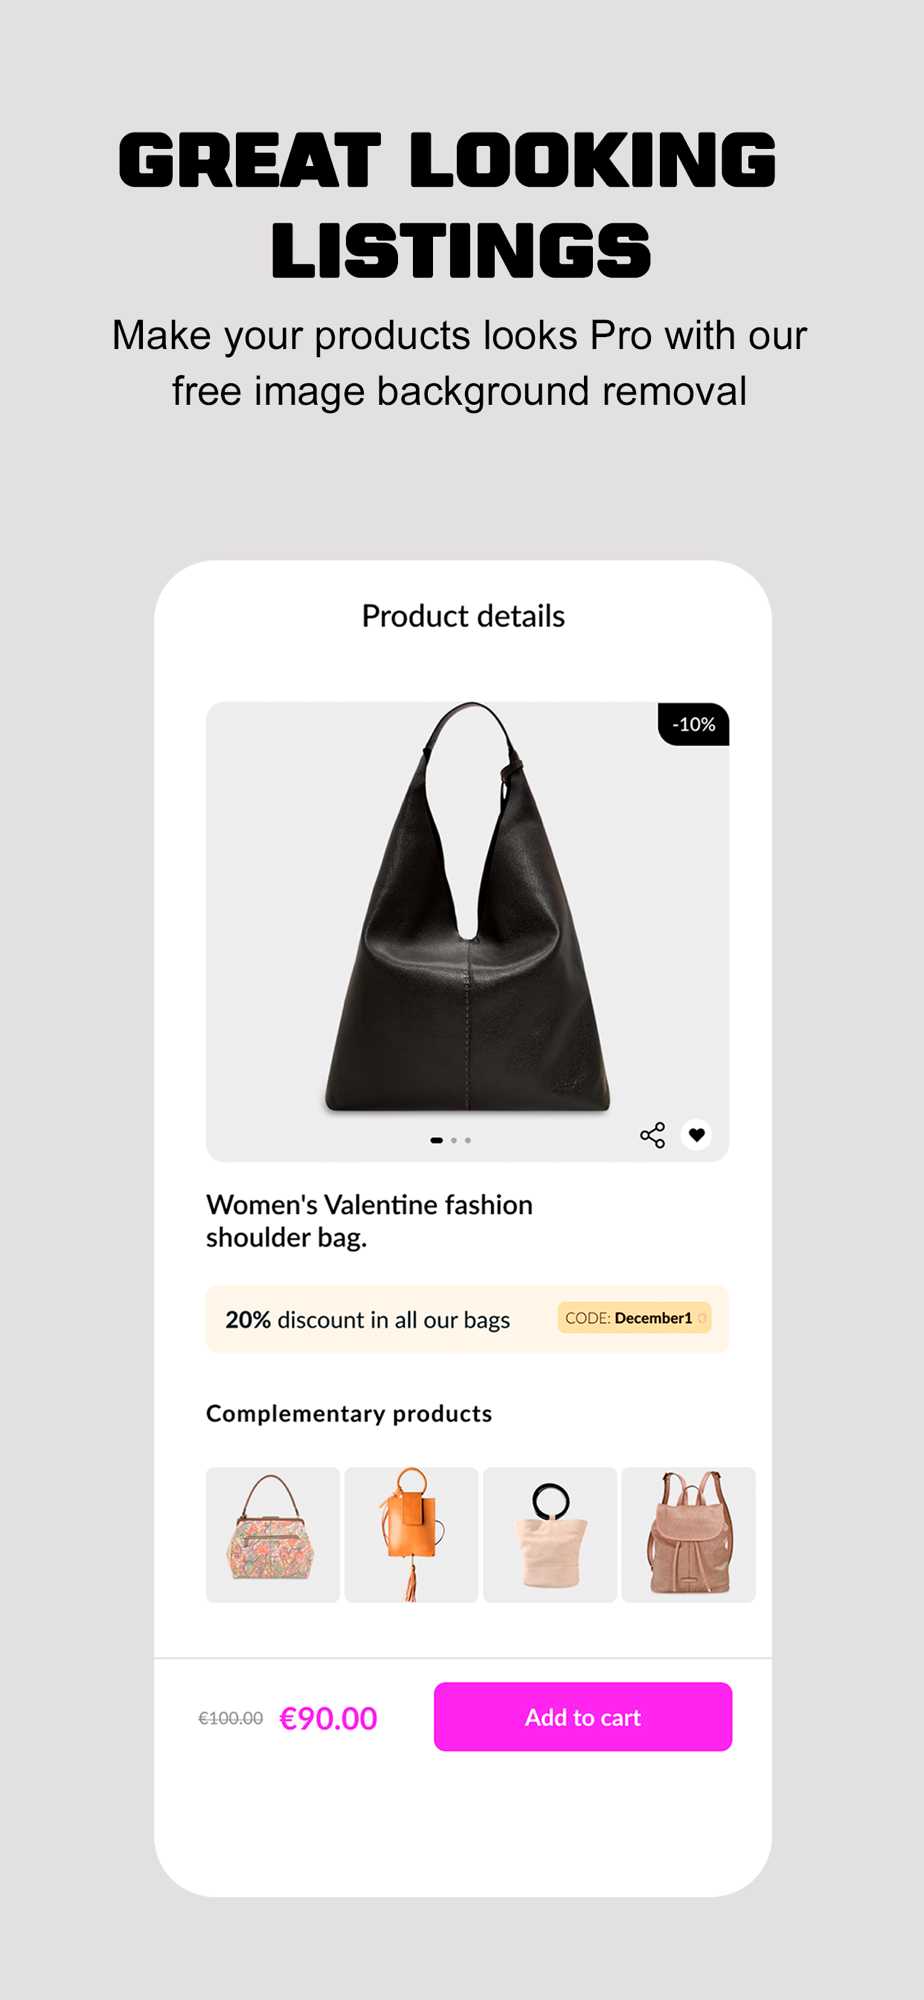Tap the 20% discount banner
The height and width of the screenshot is (2000, 924).
point(467,1319)
